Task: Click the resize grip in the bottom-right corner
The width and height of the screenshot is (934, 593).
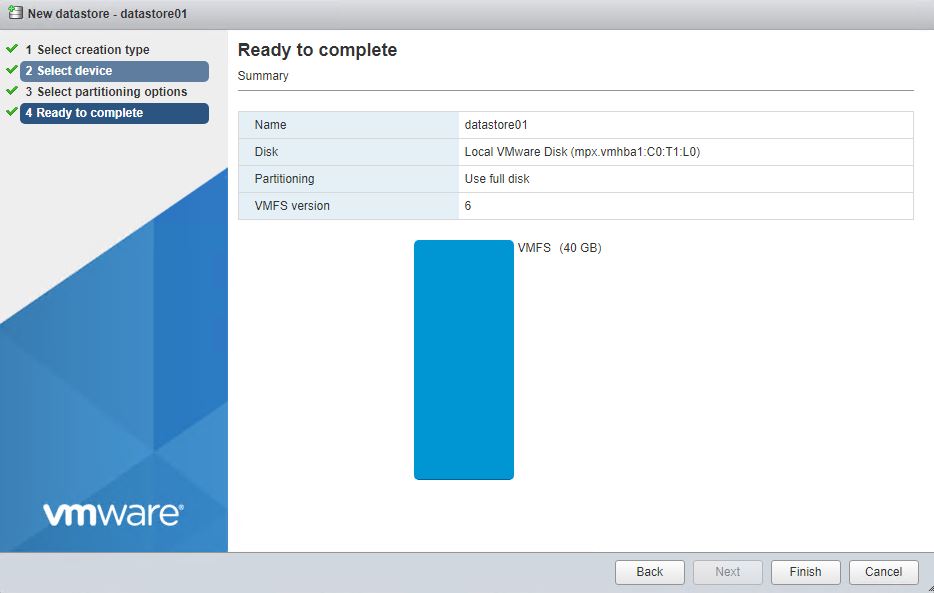Action: 928,588
